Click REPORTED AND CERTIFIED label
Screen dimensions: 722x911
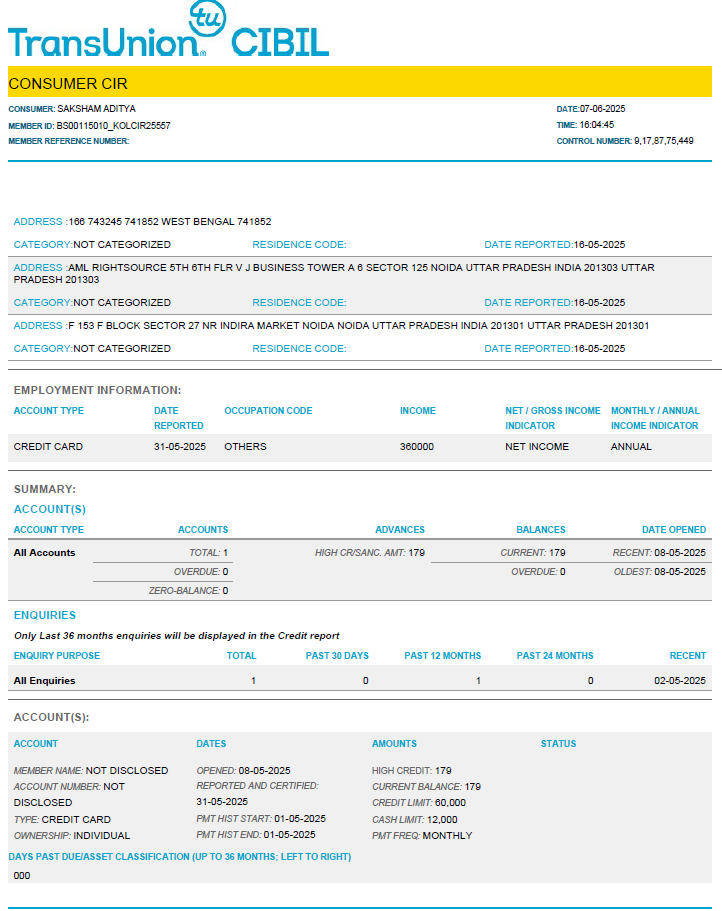257,786
